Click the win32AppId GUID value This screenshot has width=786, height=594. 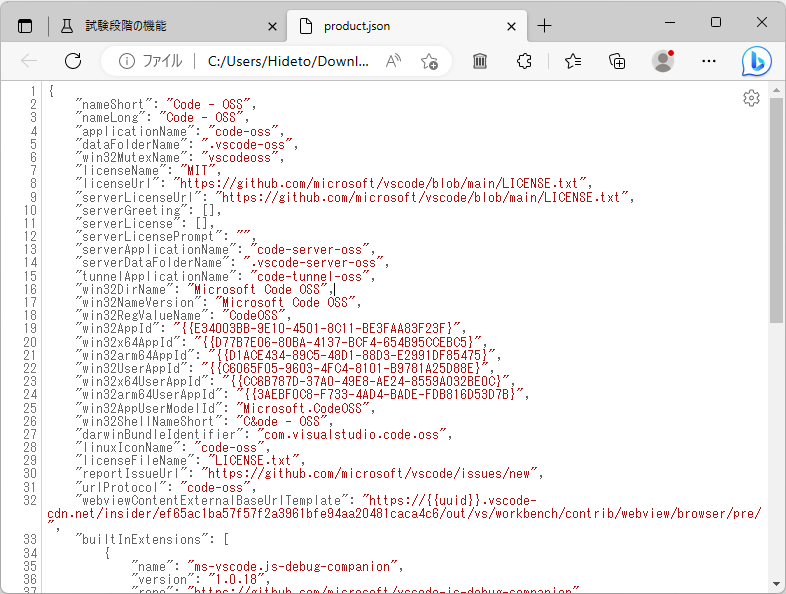click(317, 328)
